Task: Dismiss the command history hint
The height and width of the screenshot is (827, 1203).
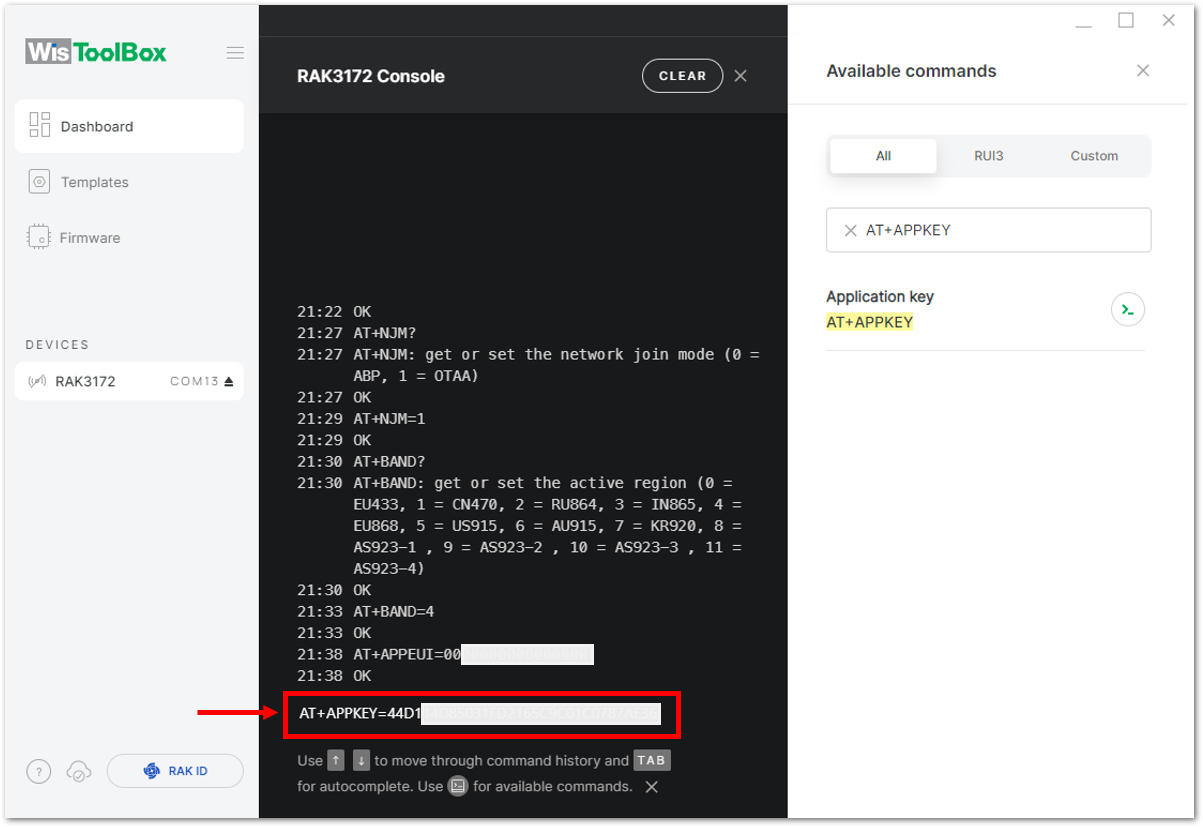Action: click(651, 787)
